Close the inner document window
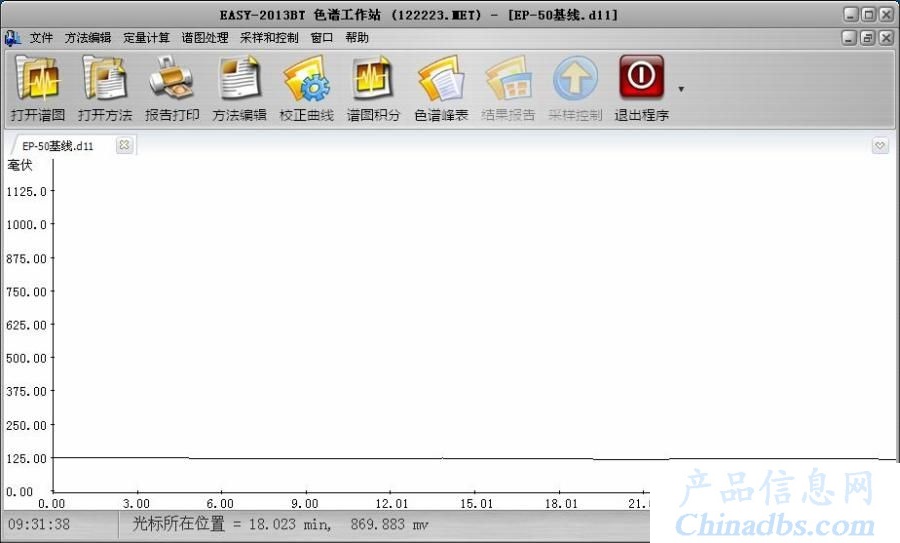Image resolution: width=900 pixels, height=543 pixels. point(886,38)
